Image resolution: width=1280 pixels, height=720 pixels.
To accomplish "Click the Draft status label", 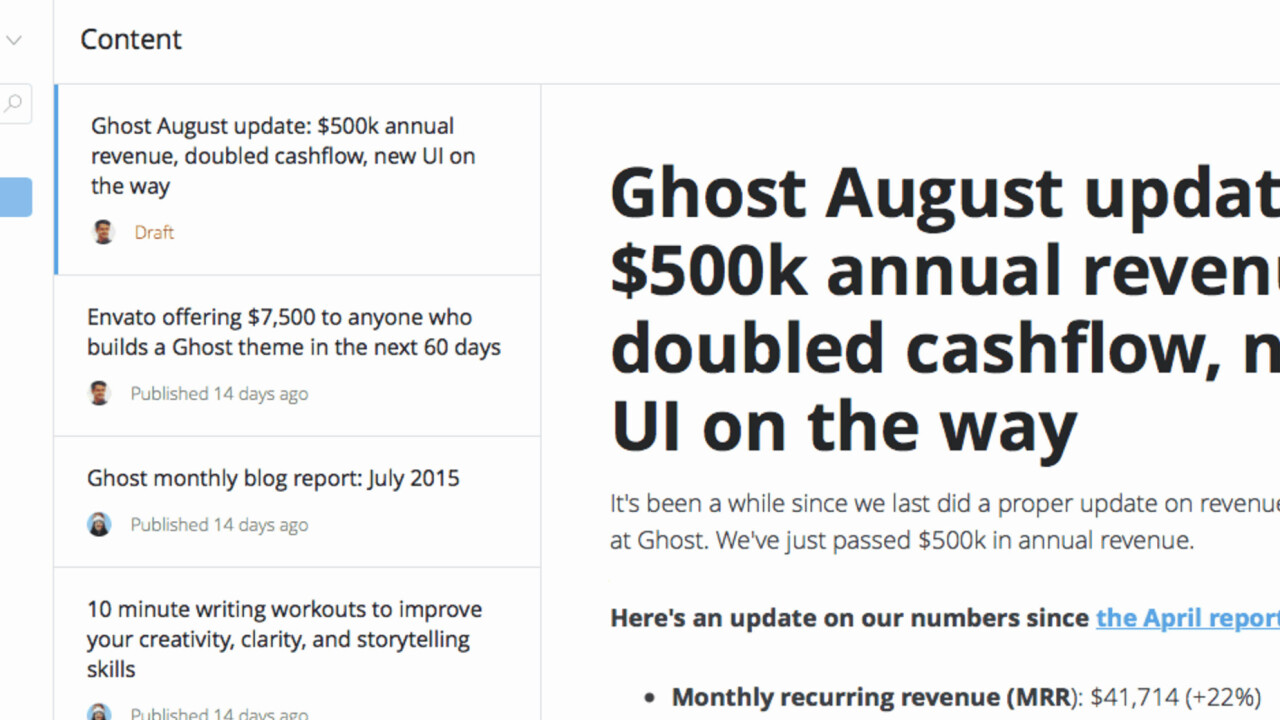I will pos(154,232).
